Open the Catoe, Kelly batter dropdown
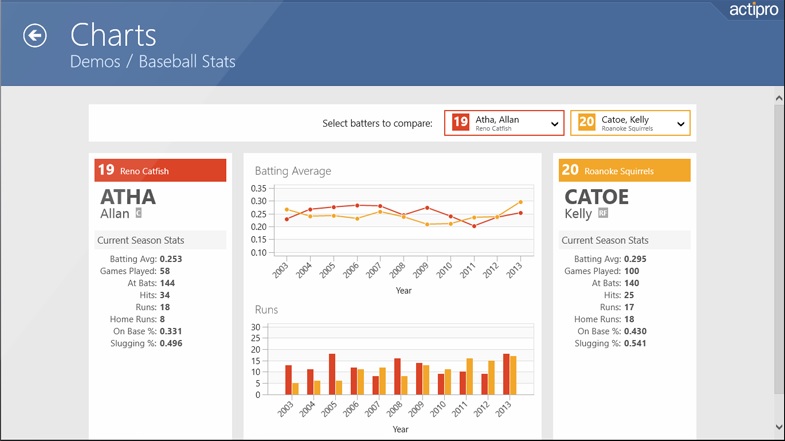The width and height of the screenshot is (785, 441). pyautogui.click(x=632, y=122)
